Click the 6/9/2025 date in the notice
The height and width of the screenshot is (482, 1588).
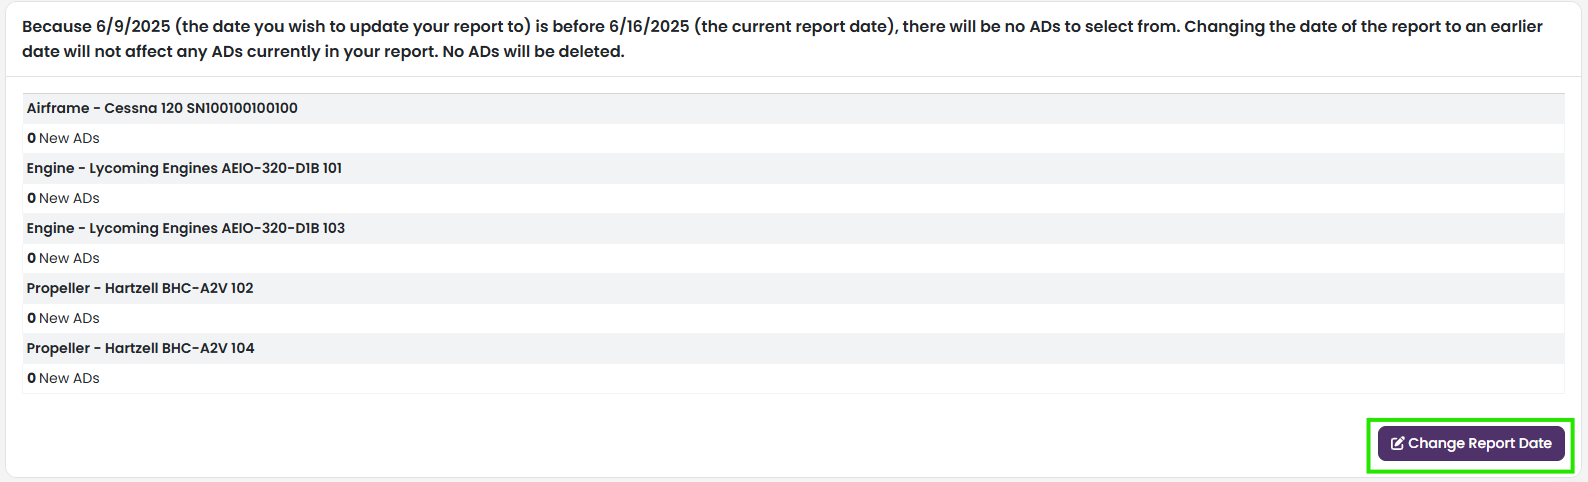coord(133,27)
